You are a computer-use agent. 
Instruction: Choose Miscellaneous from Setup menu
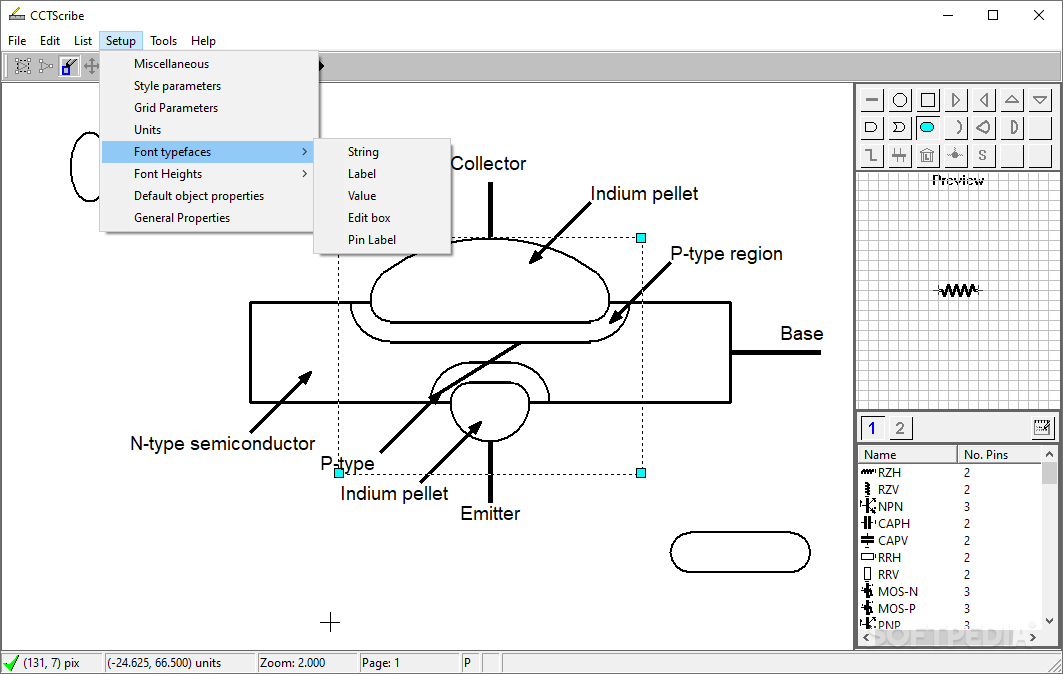click(209, 64)
